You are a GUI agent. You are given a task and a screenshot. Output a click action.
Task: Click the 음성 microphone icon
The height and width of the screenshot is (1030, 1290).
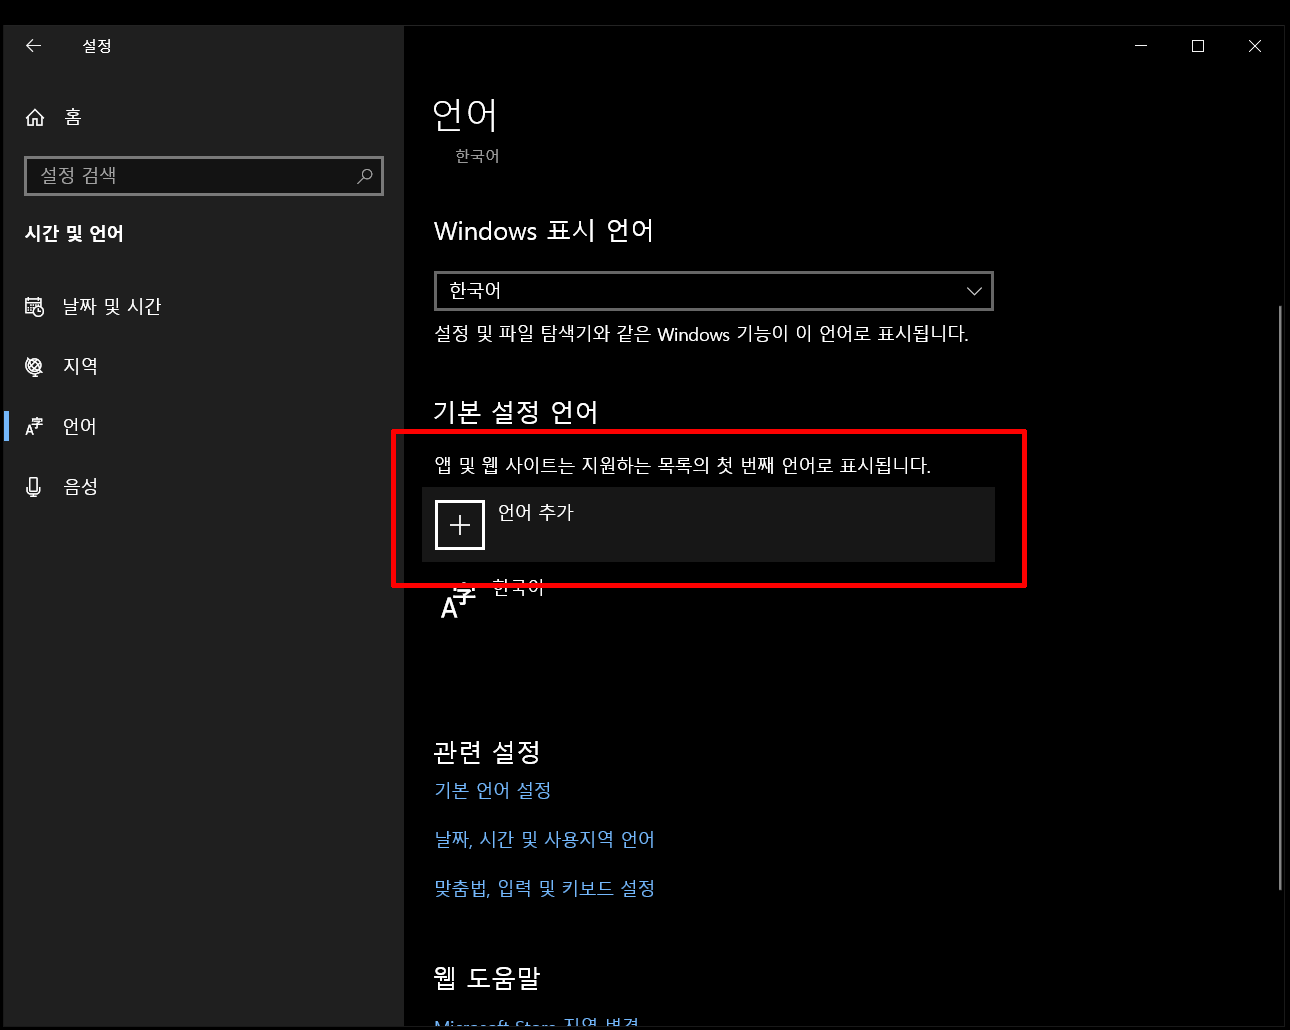pyautogui.click(x=34, y=487)
